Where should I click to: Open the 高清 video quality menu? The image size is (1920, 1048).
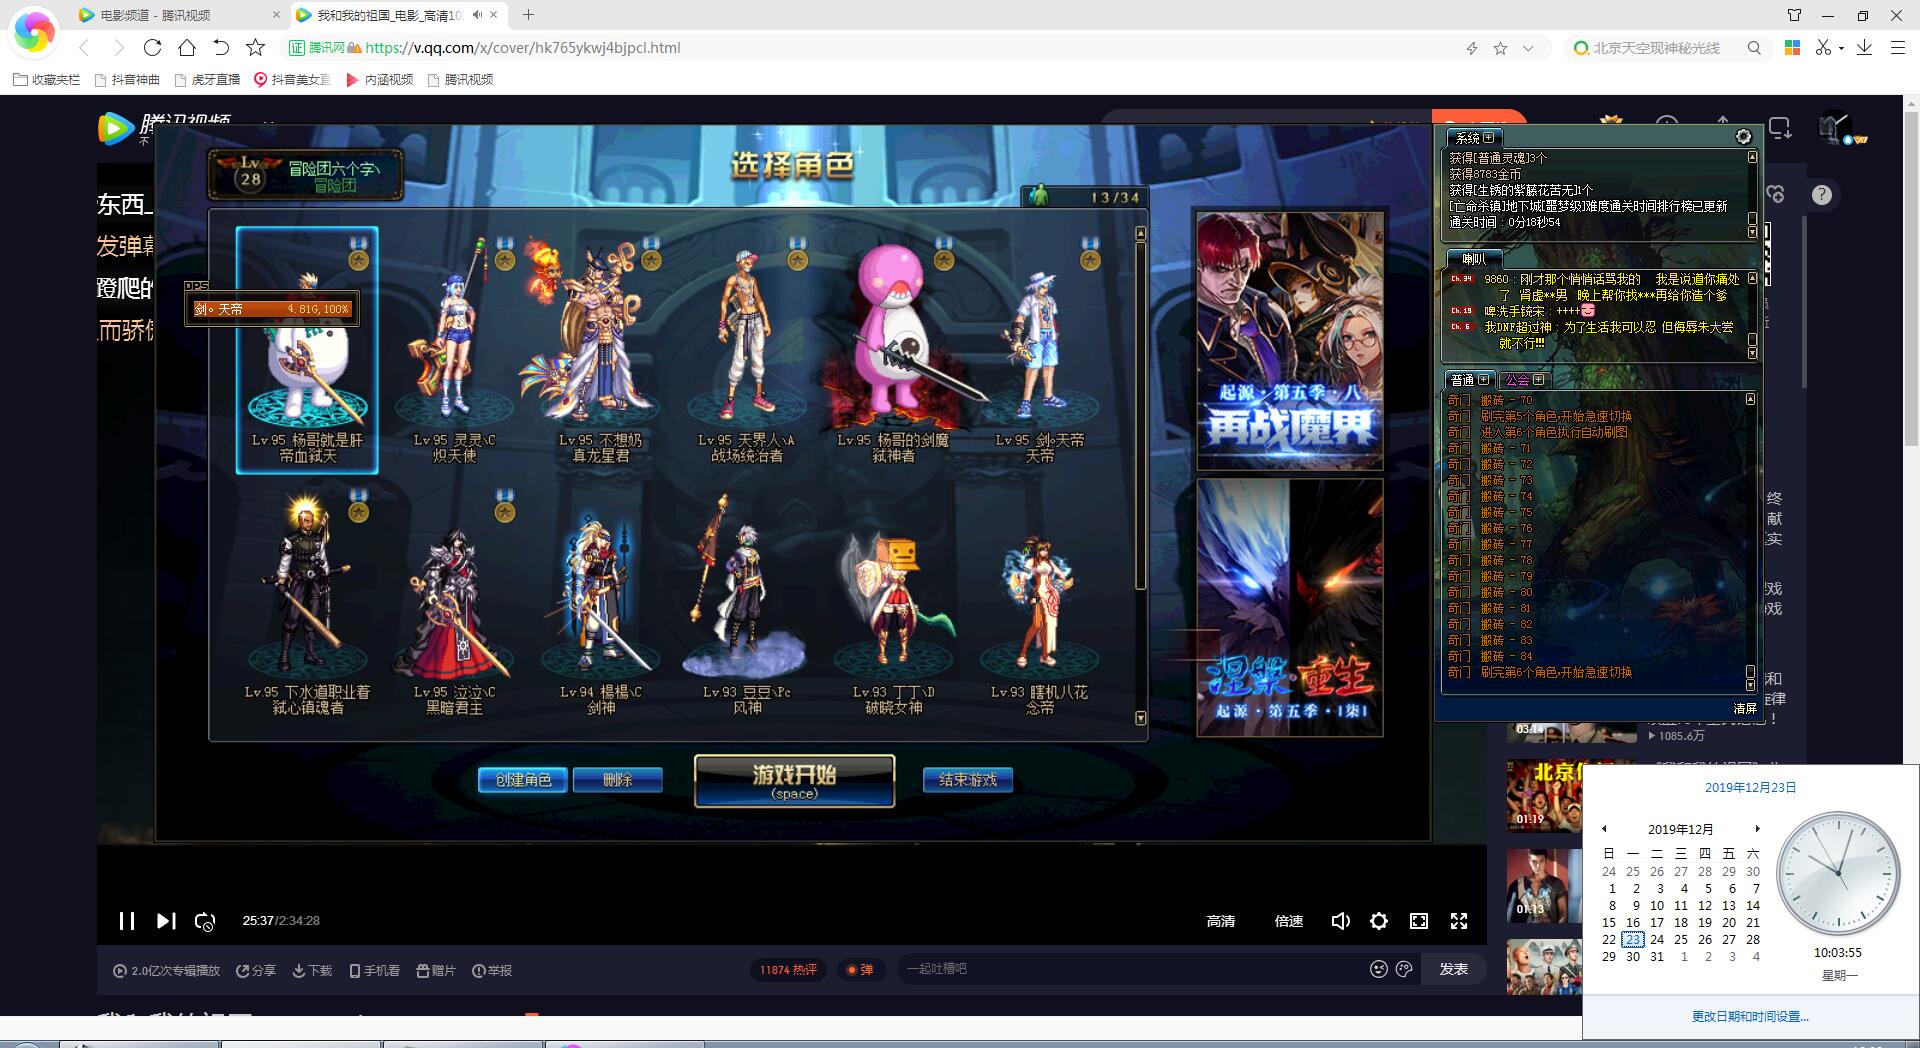click(x=1220, y=921)
